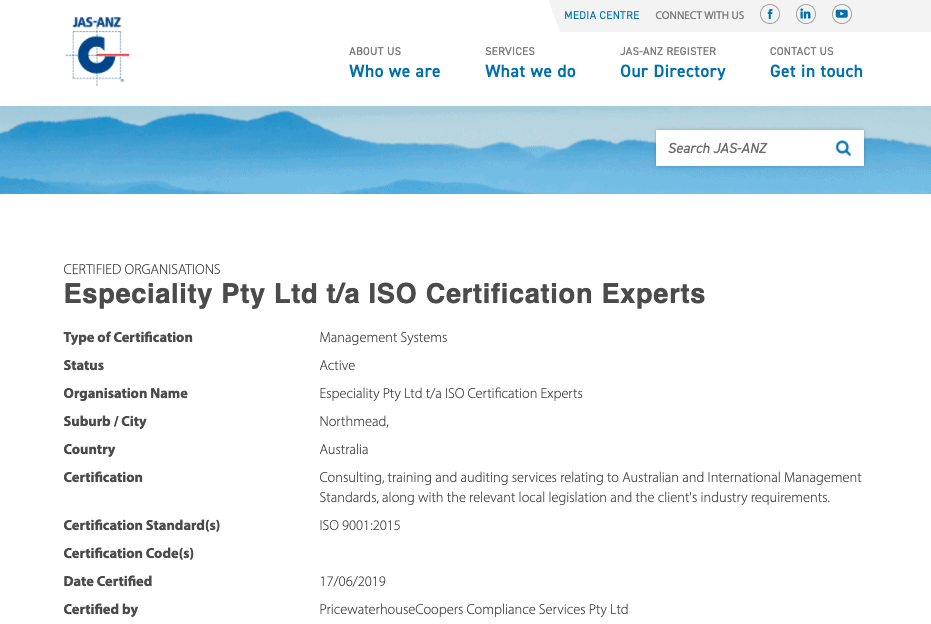Screen dimensions: 931x624
Task: Click the Certification Code(s) label
Action: (x=129, y=553)
